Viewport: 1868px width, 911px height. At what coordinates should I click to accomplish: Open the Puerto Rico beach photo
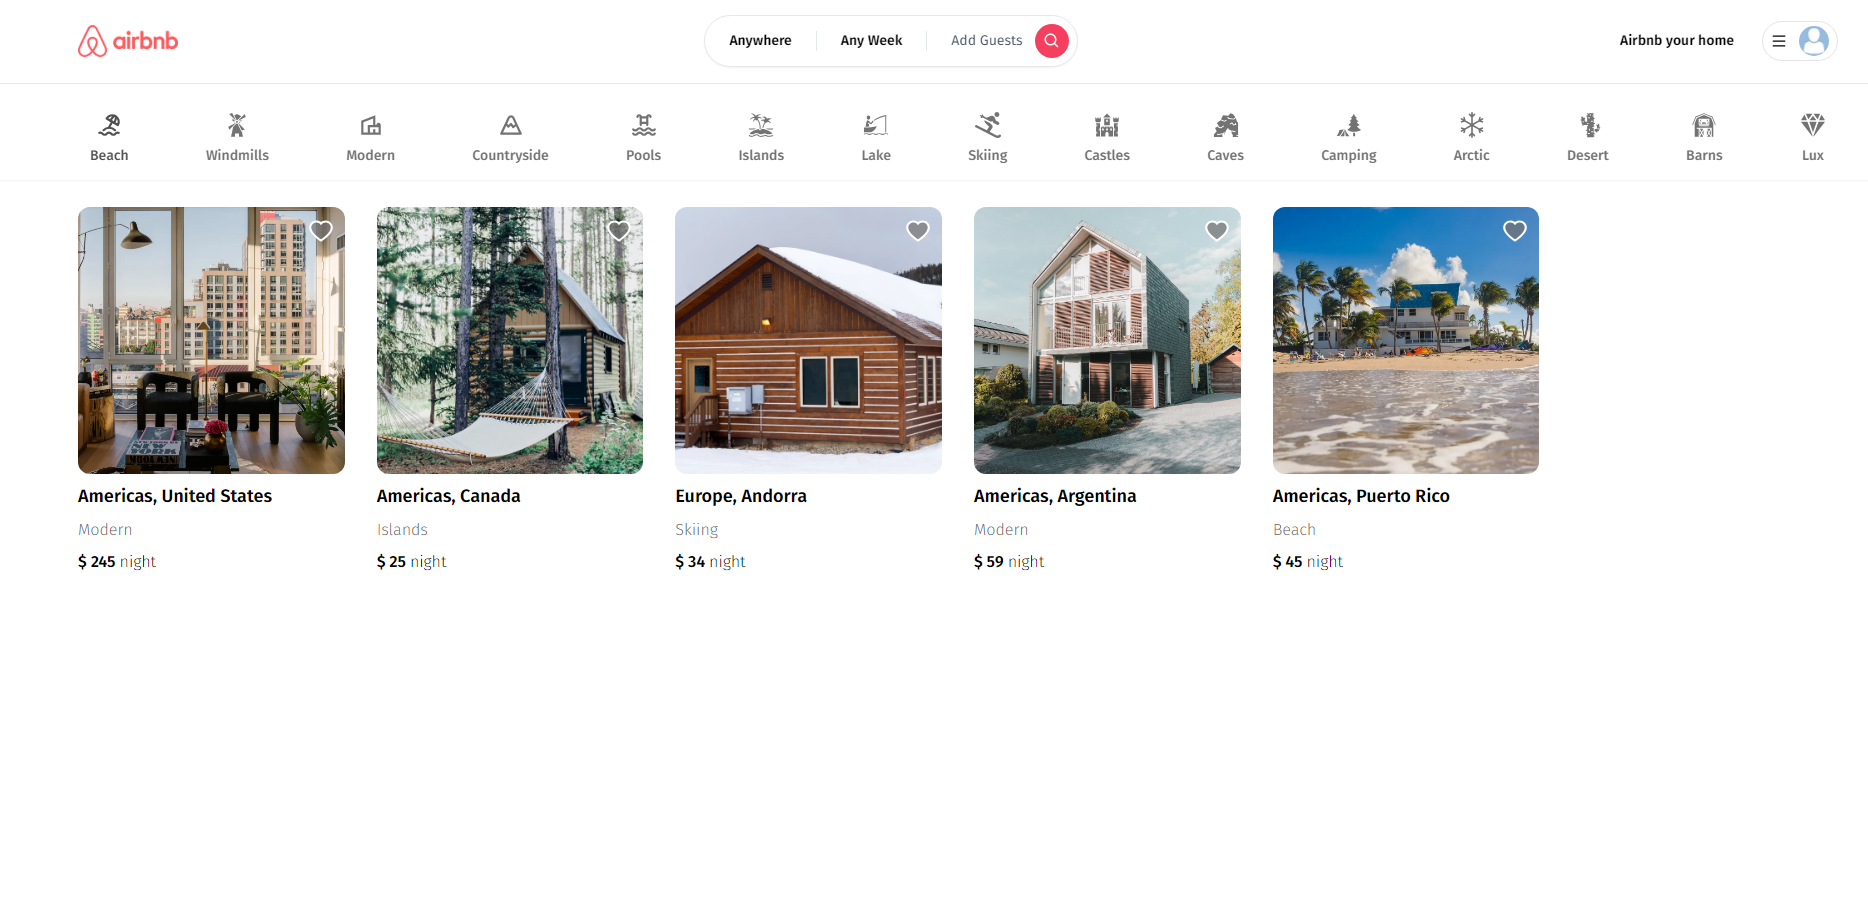pyautogui.click(x=1406, y=340)
